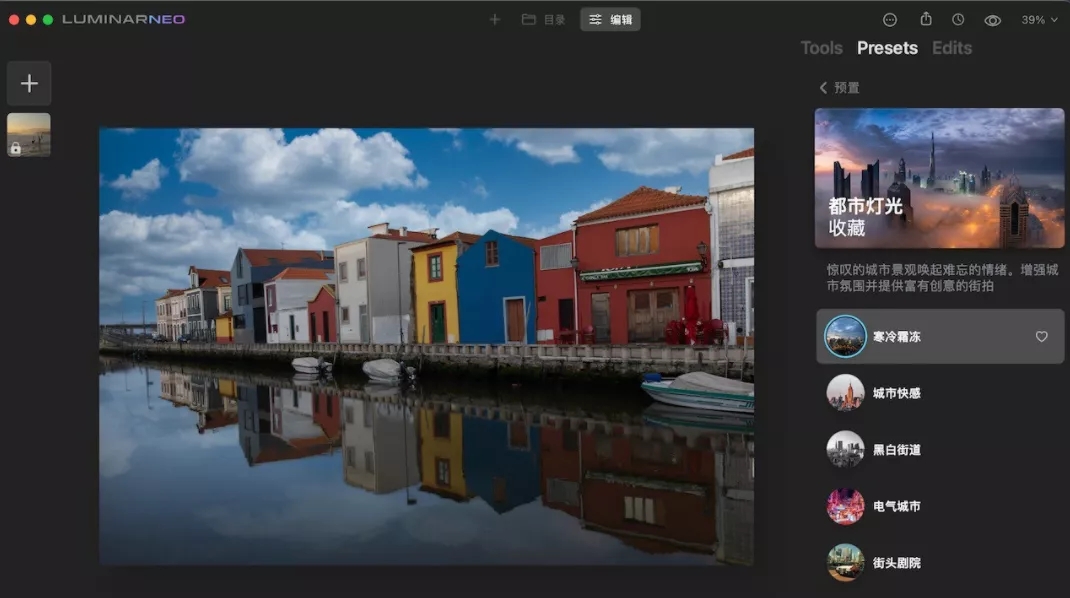
Task: Click the share export icon
Action: tap(926, 19)
